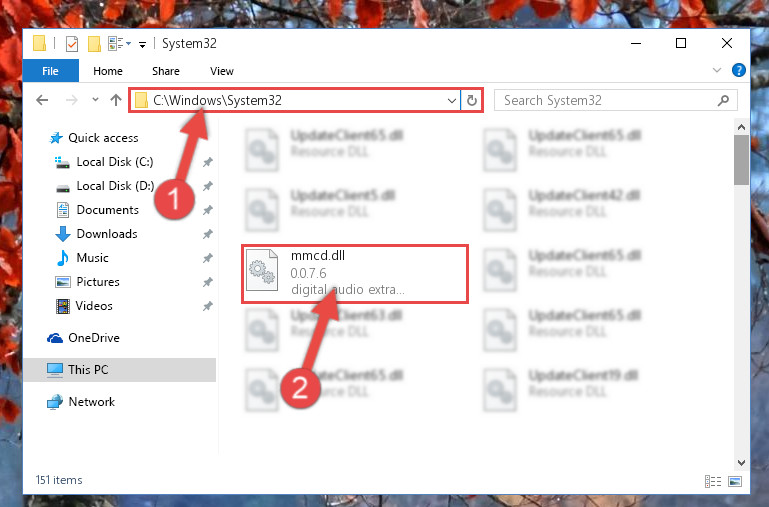Switch to large icons view layout

(x=735, y=482)
